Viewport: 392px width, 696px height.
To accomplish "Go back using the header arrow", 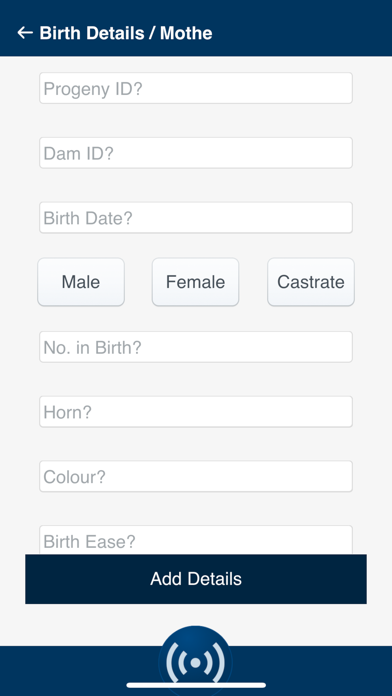I will click(25, 33).
